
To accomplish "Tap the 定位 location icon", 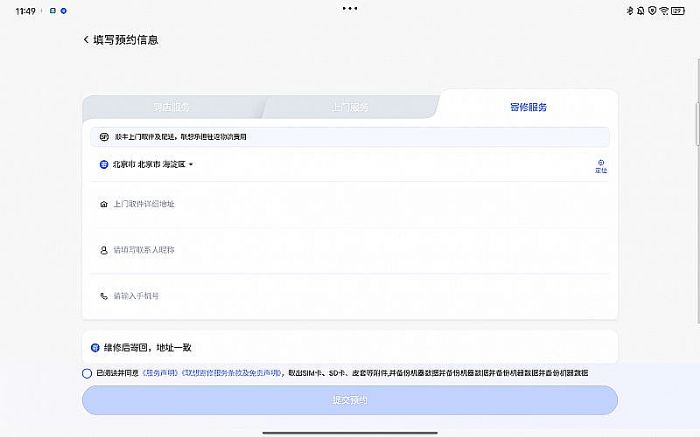I will [x=601, y=165].
